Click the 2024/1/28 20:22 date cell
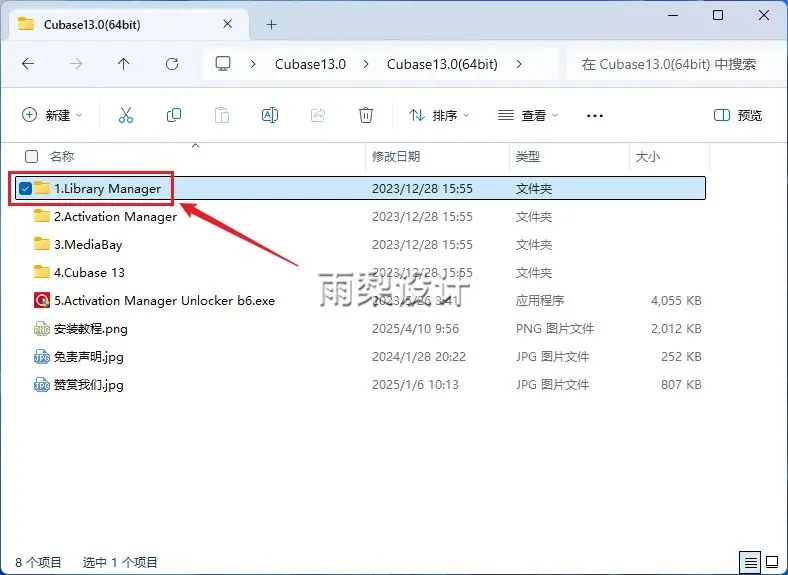788x575 pixels. click(x=419, y=357)
